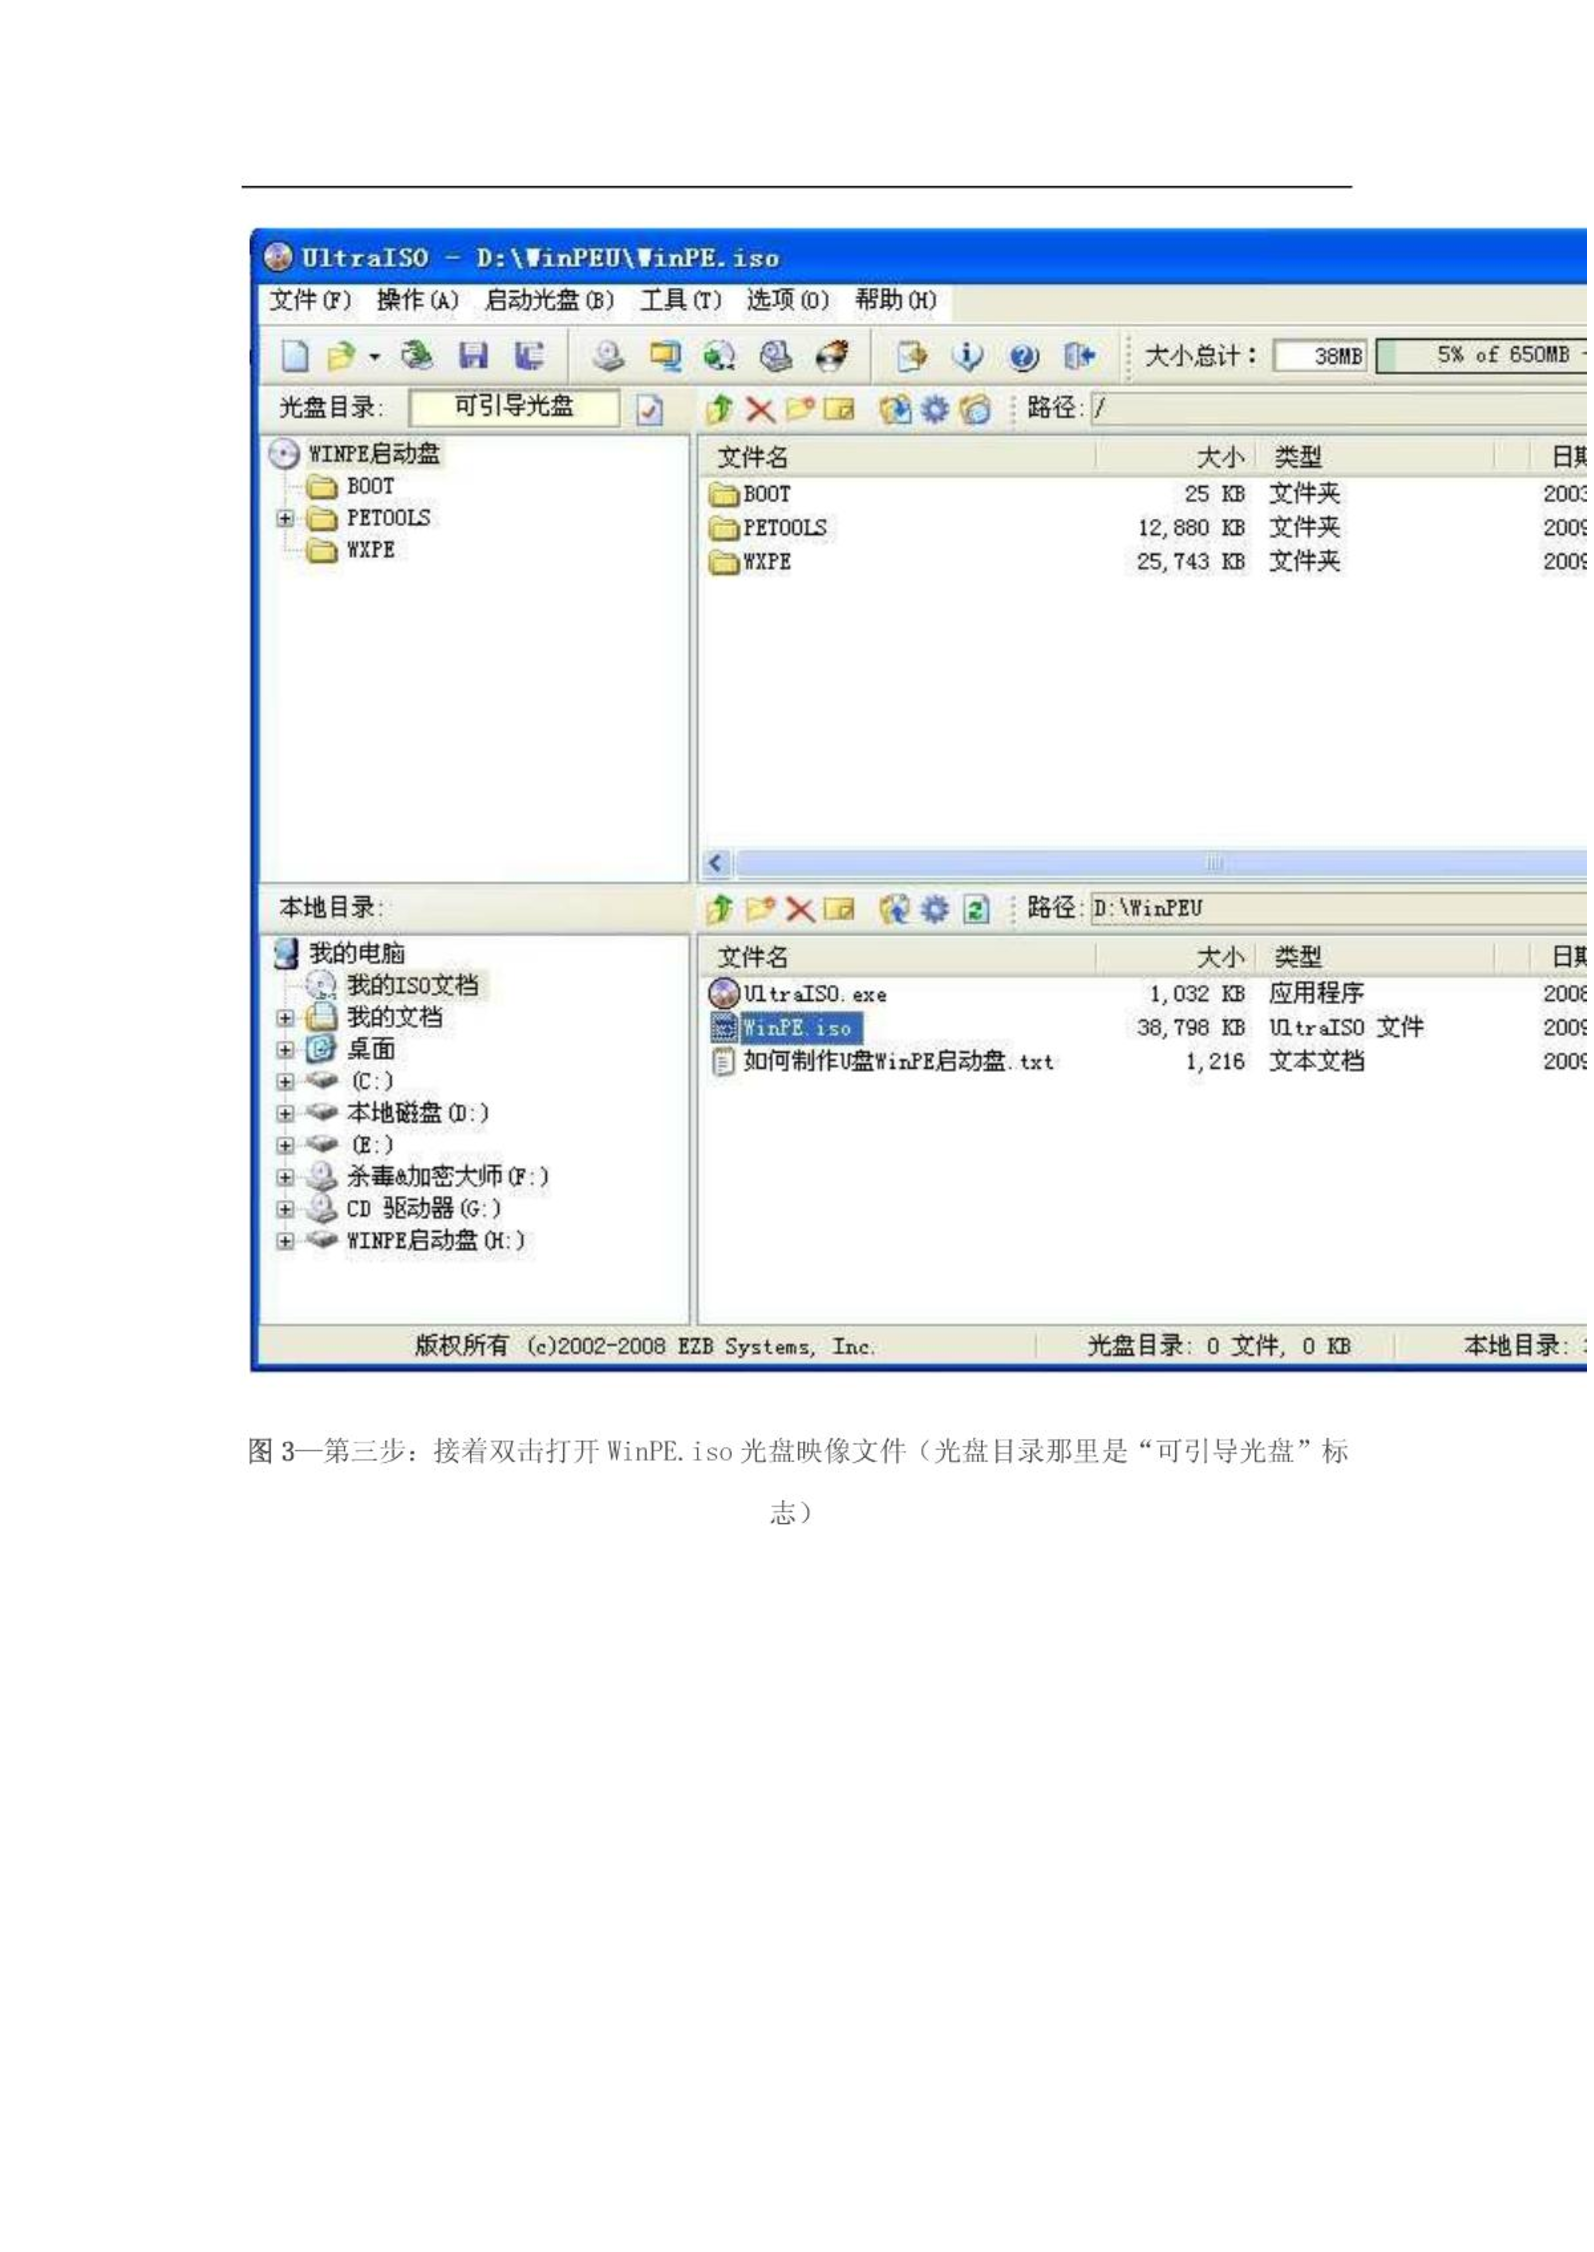Click the Add files icon in main toolbar
Viewport: 1594px width, 2252px height.
912,357
